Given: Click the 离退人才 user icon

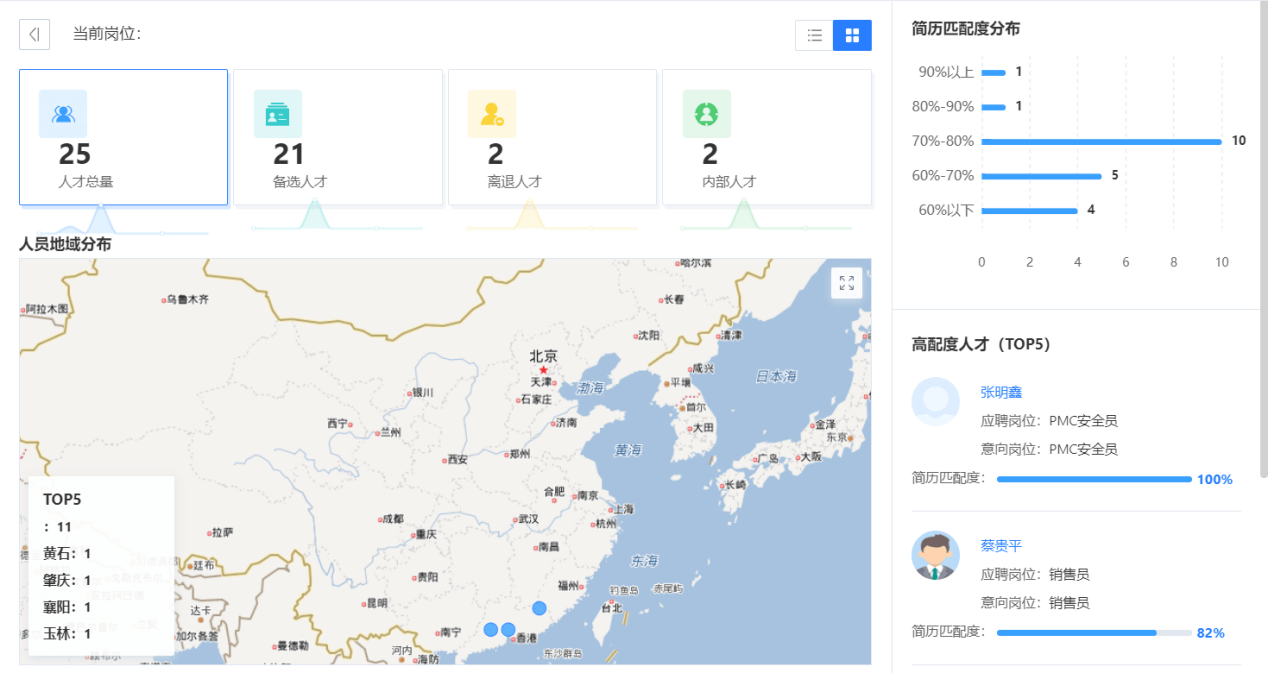Looking at the screenshot, I should coord(492,114).
